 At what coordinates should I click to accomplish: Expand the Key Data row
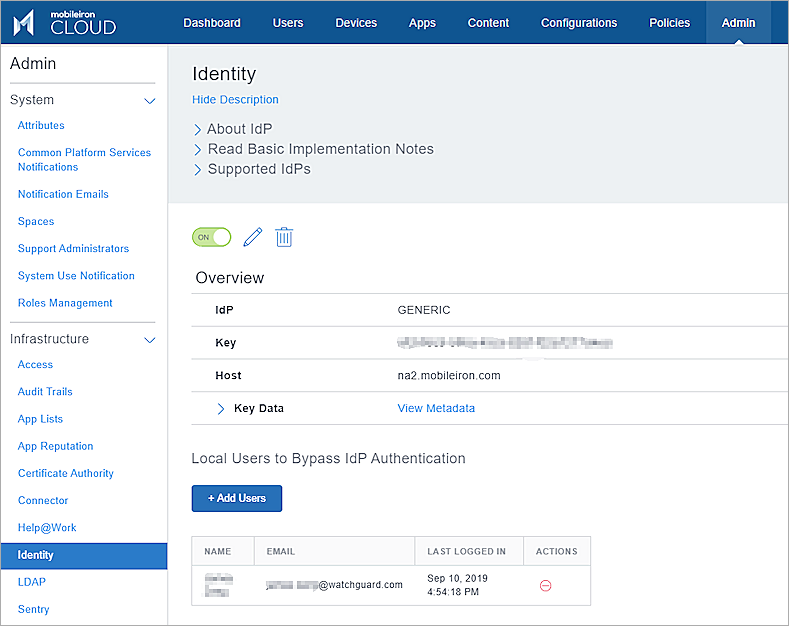(221, 408)
